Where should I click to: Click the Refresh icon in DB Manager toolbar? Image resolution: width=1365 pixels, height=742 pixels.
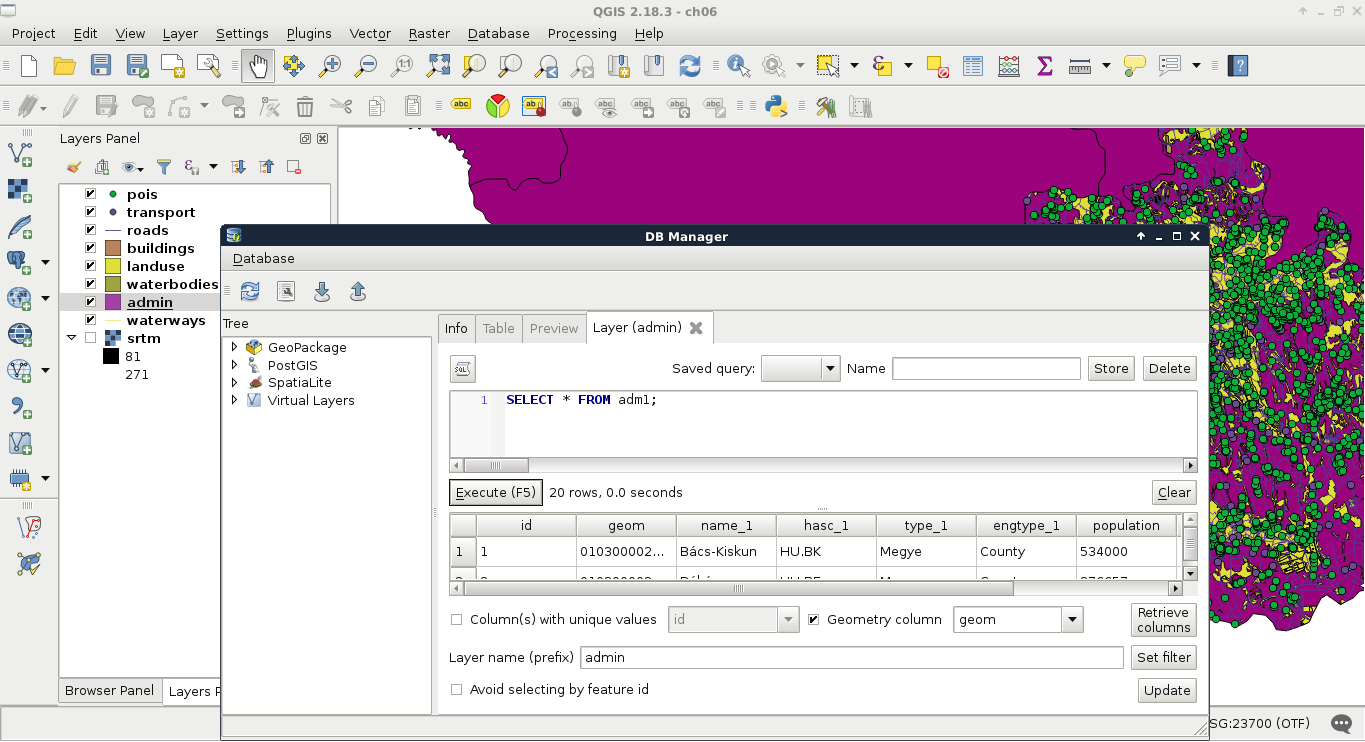pyautogui.click(x=250, y=291)
